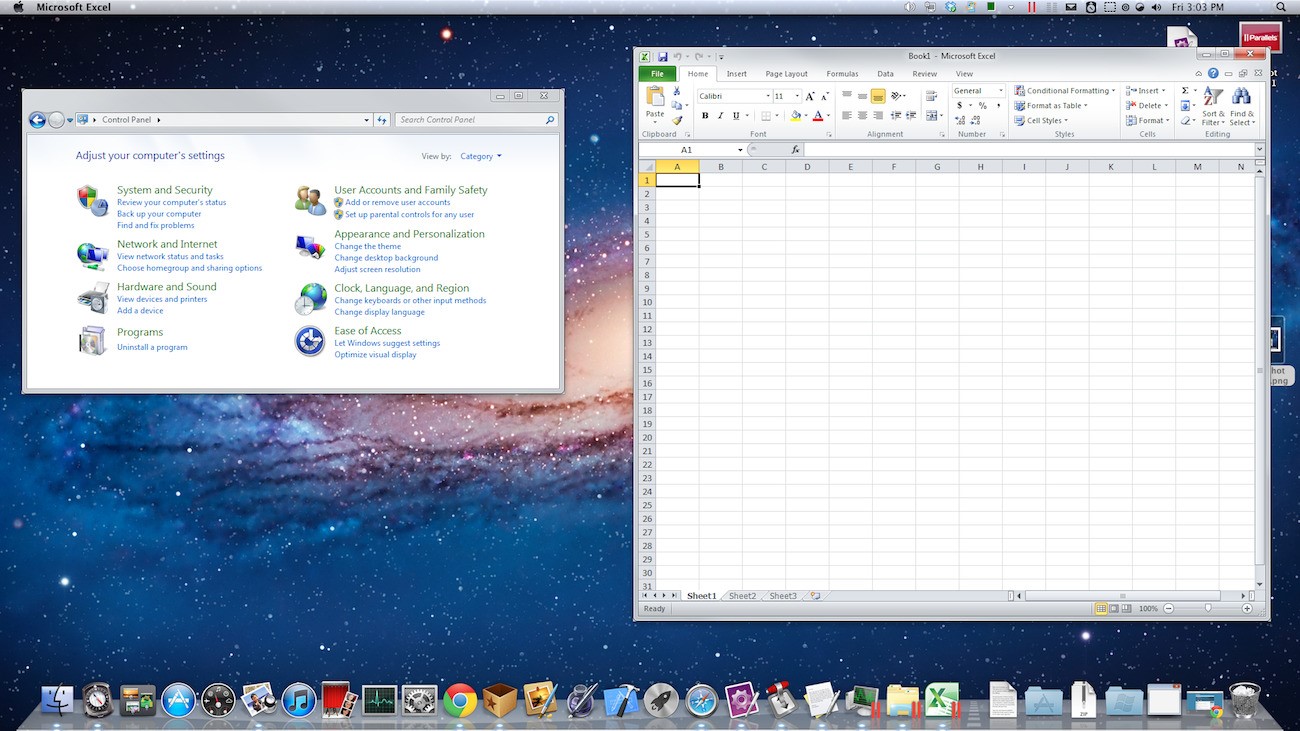Open Google Chrome from the Dock

click(460, 700)
